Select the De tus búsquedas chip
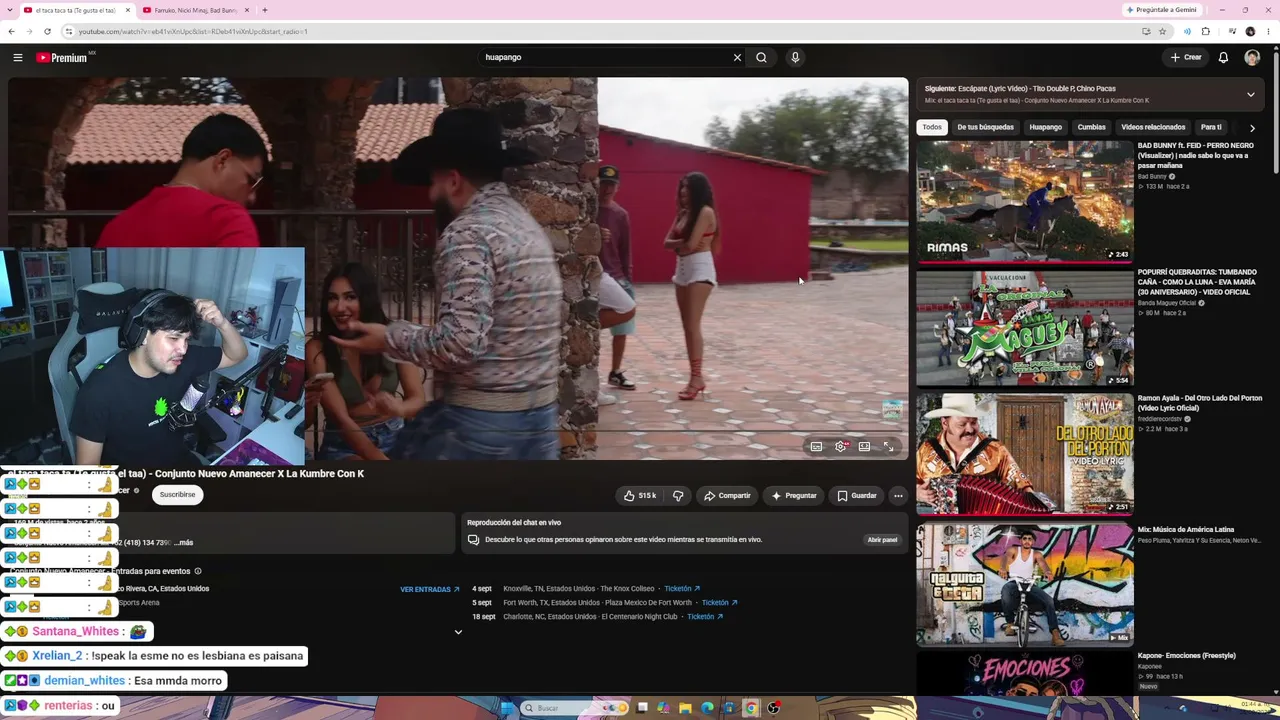Viewport: 1280px width, 720px height. pos(985,127)
